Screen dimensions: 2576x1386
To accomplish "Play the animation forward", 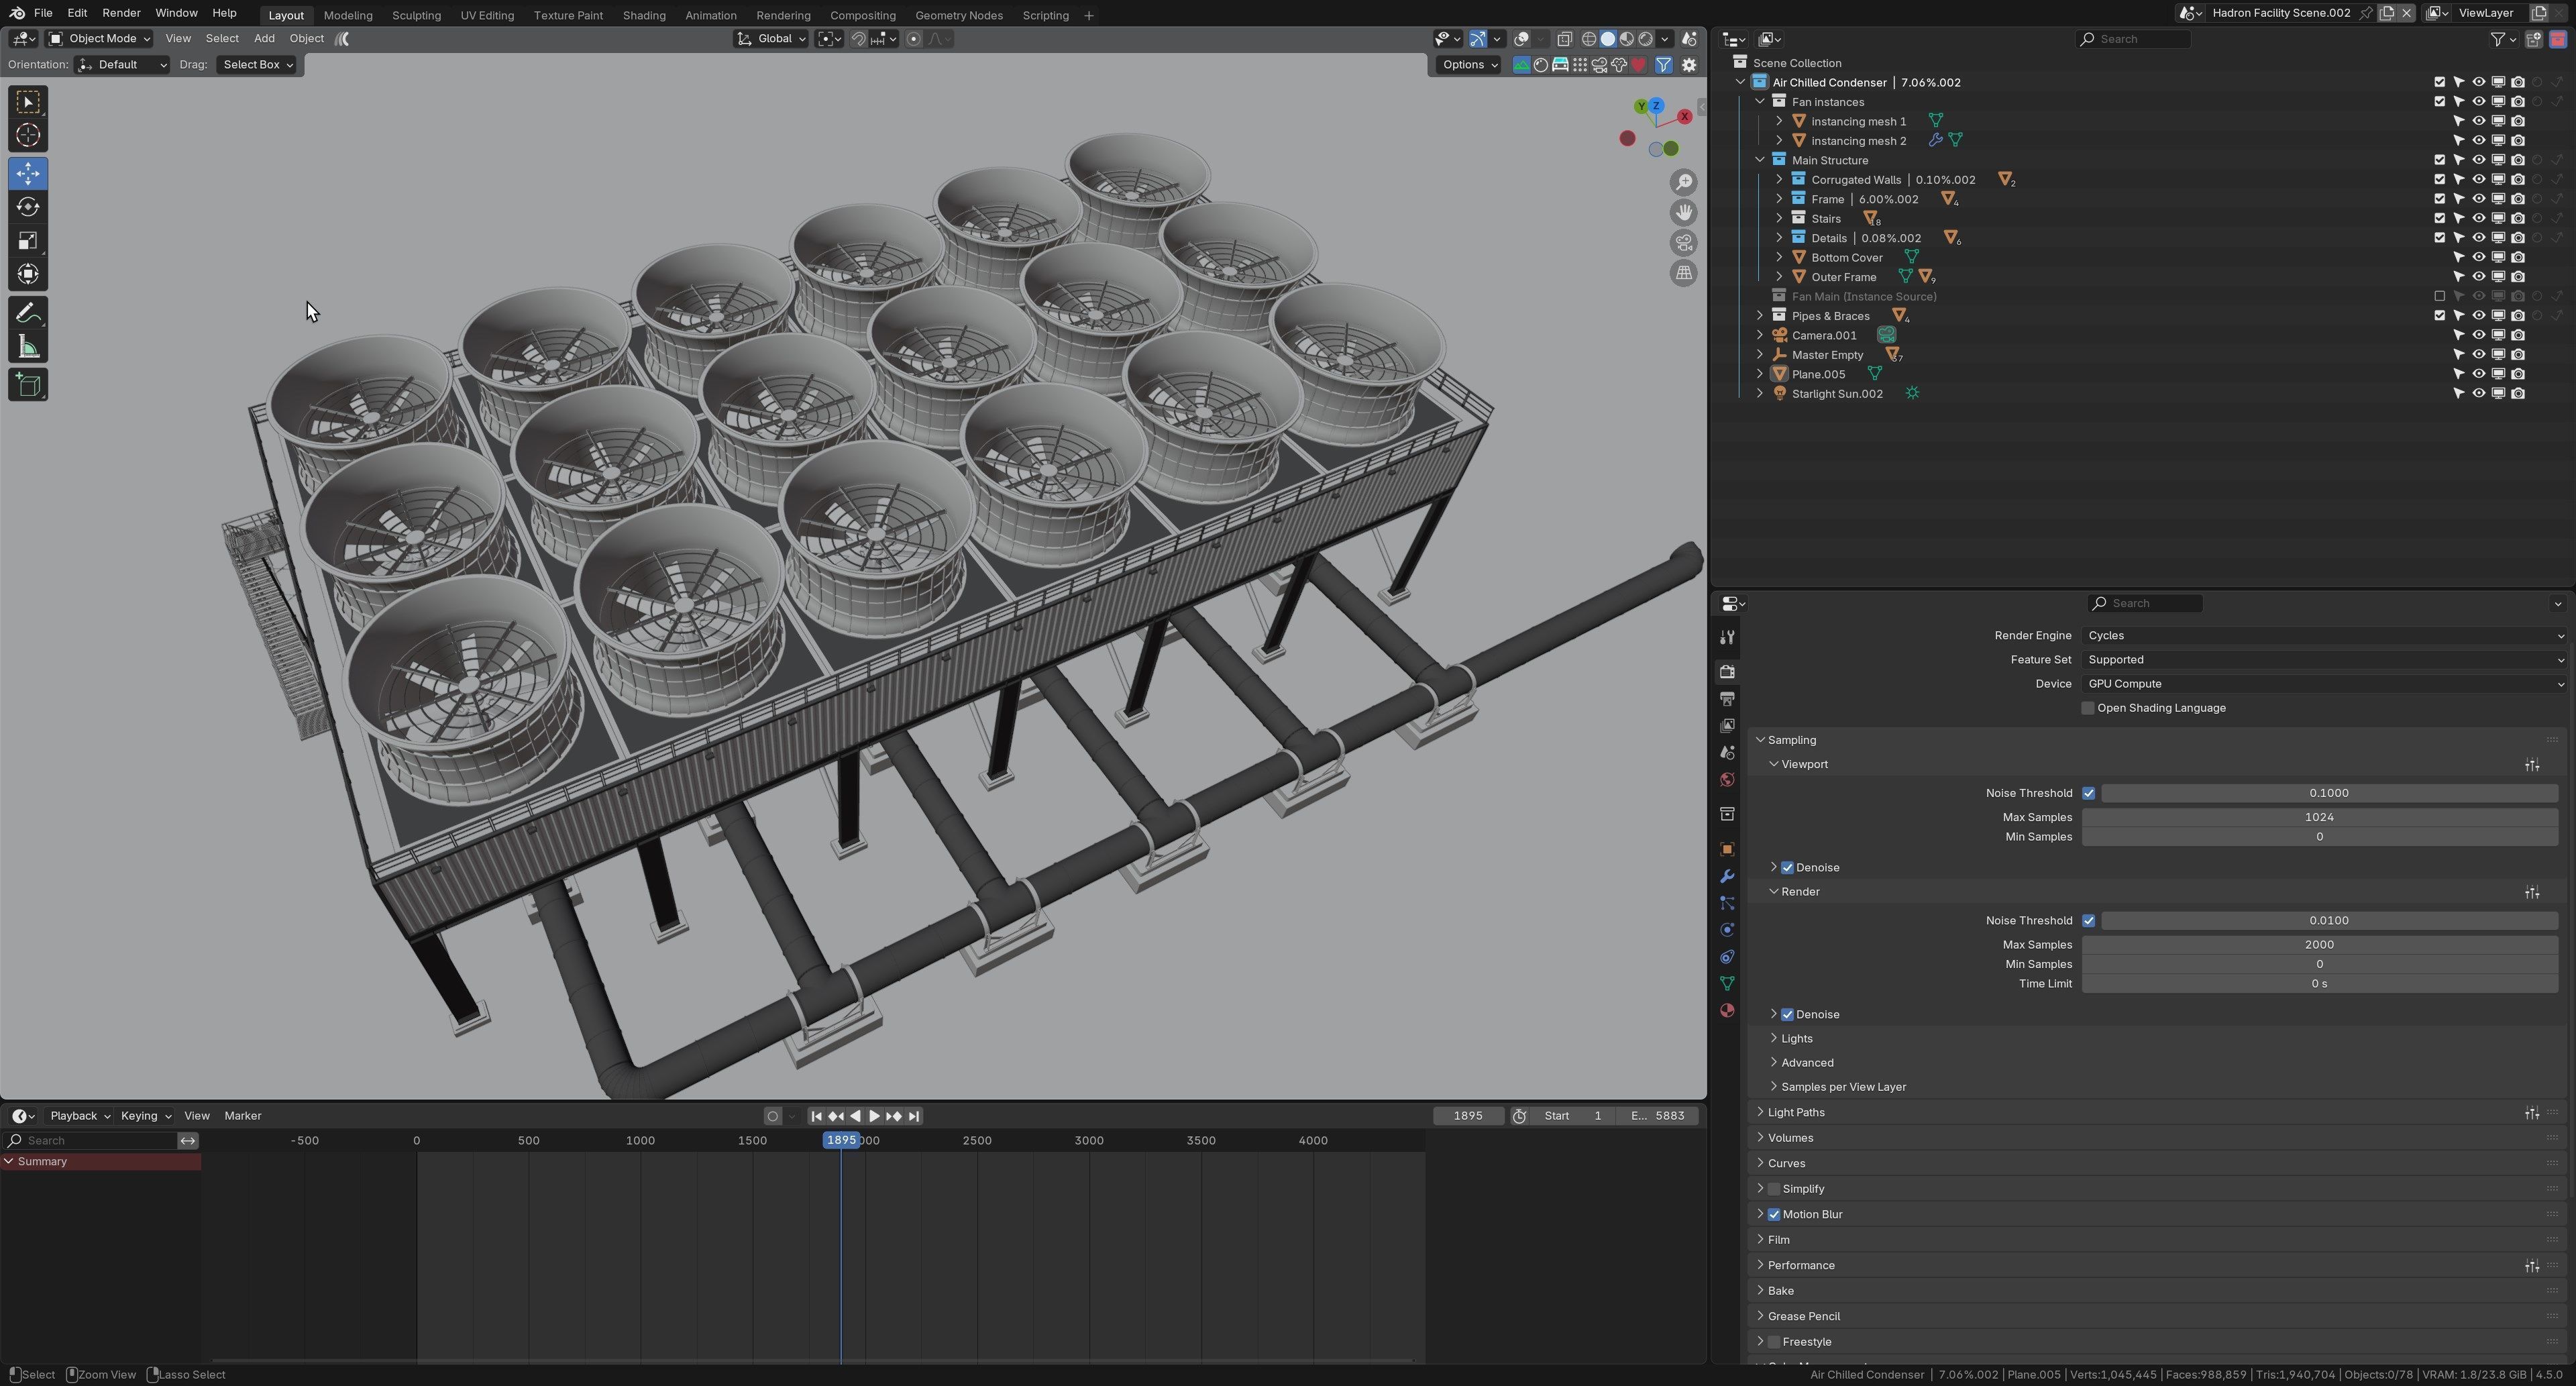I will click(874, 1116).
